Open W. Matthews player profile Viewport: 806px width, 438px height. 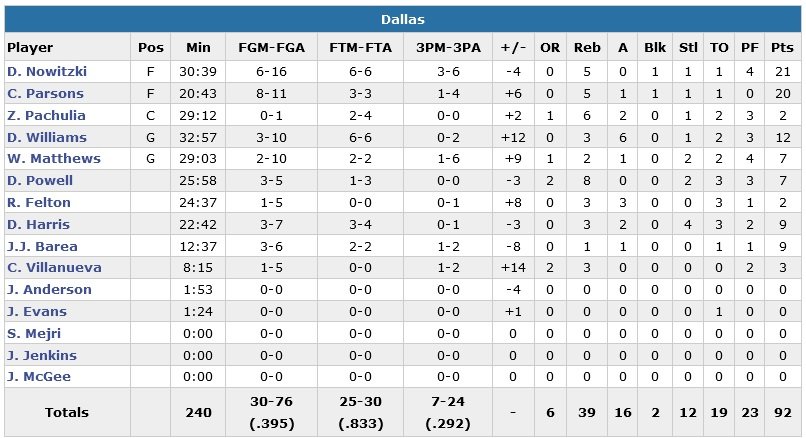(x=53, y=159)
